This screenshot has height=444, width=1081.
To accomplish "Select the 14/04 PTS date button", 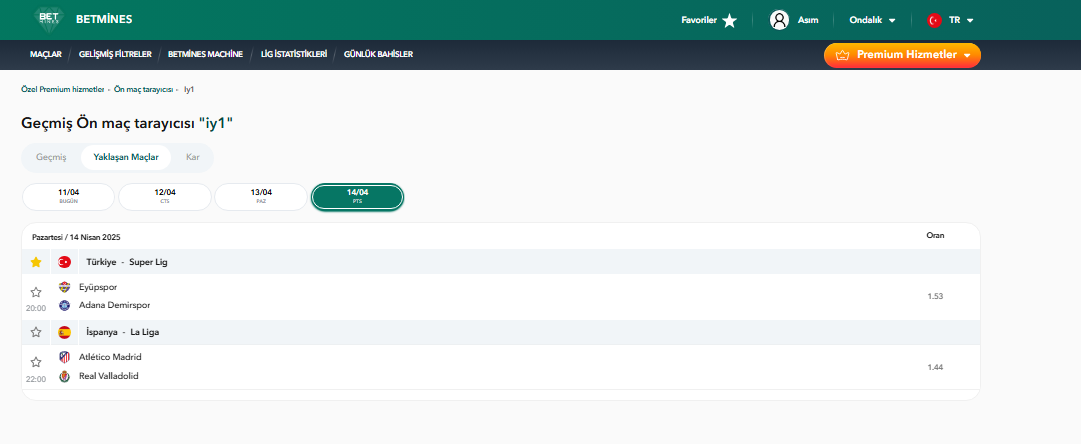I will 357,196.
